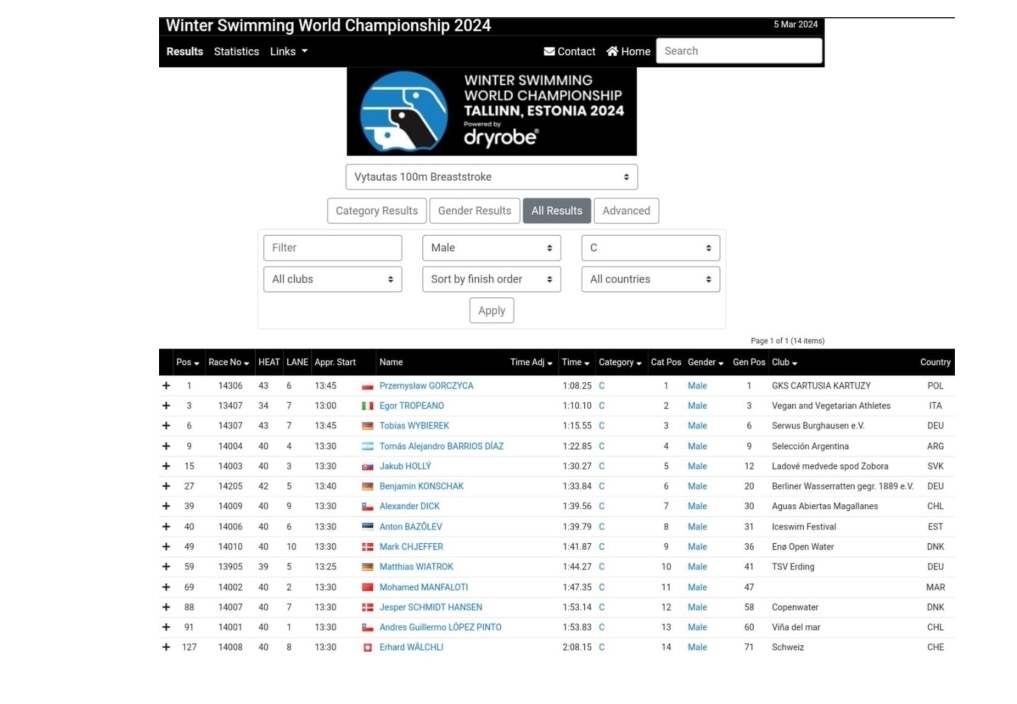The width and height of the screenshot is (1017, 704).
Task: Click the Poland flag next to Przemysław GORCZYCA
Action: coord(367,386)
